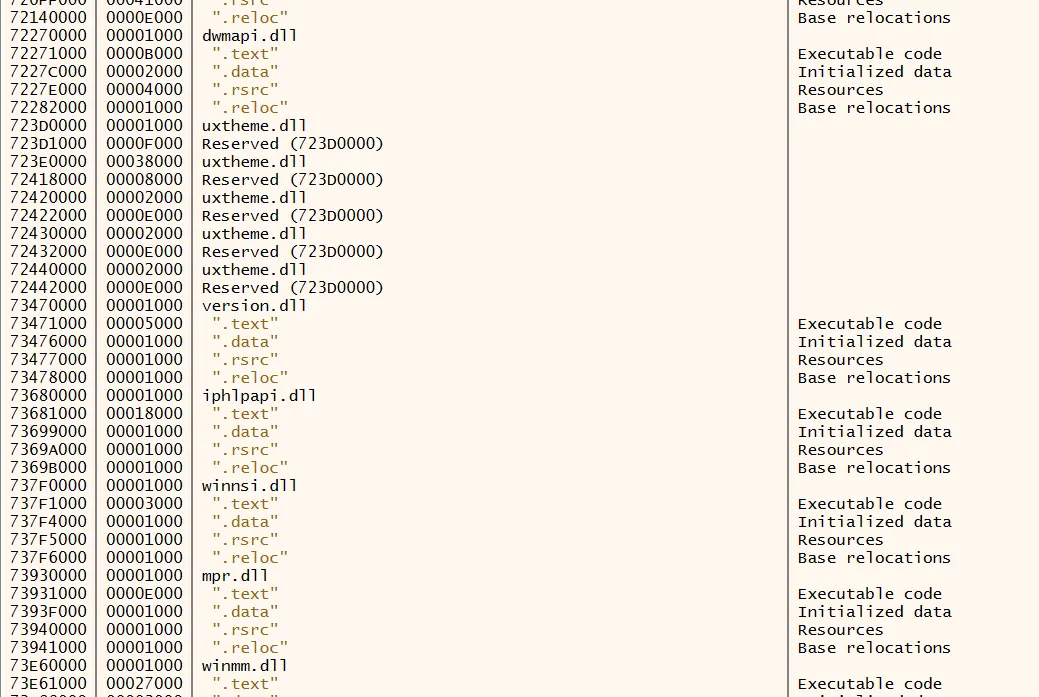Select address 73940000 row
The width and height of the screenshot is (1039, 697).
[48, 629]
